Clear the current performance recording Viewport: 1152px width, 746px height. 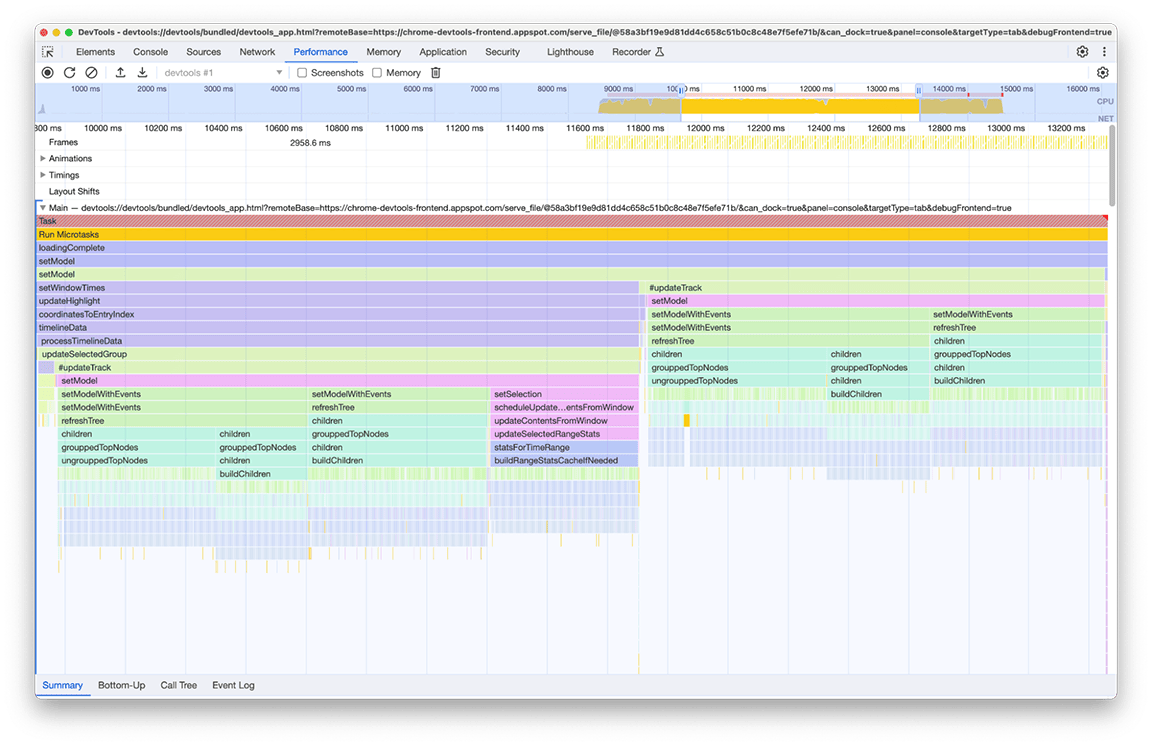coord(91,72)
